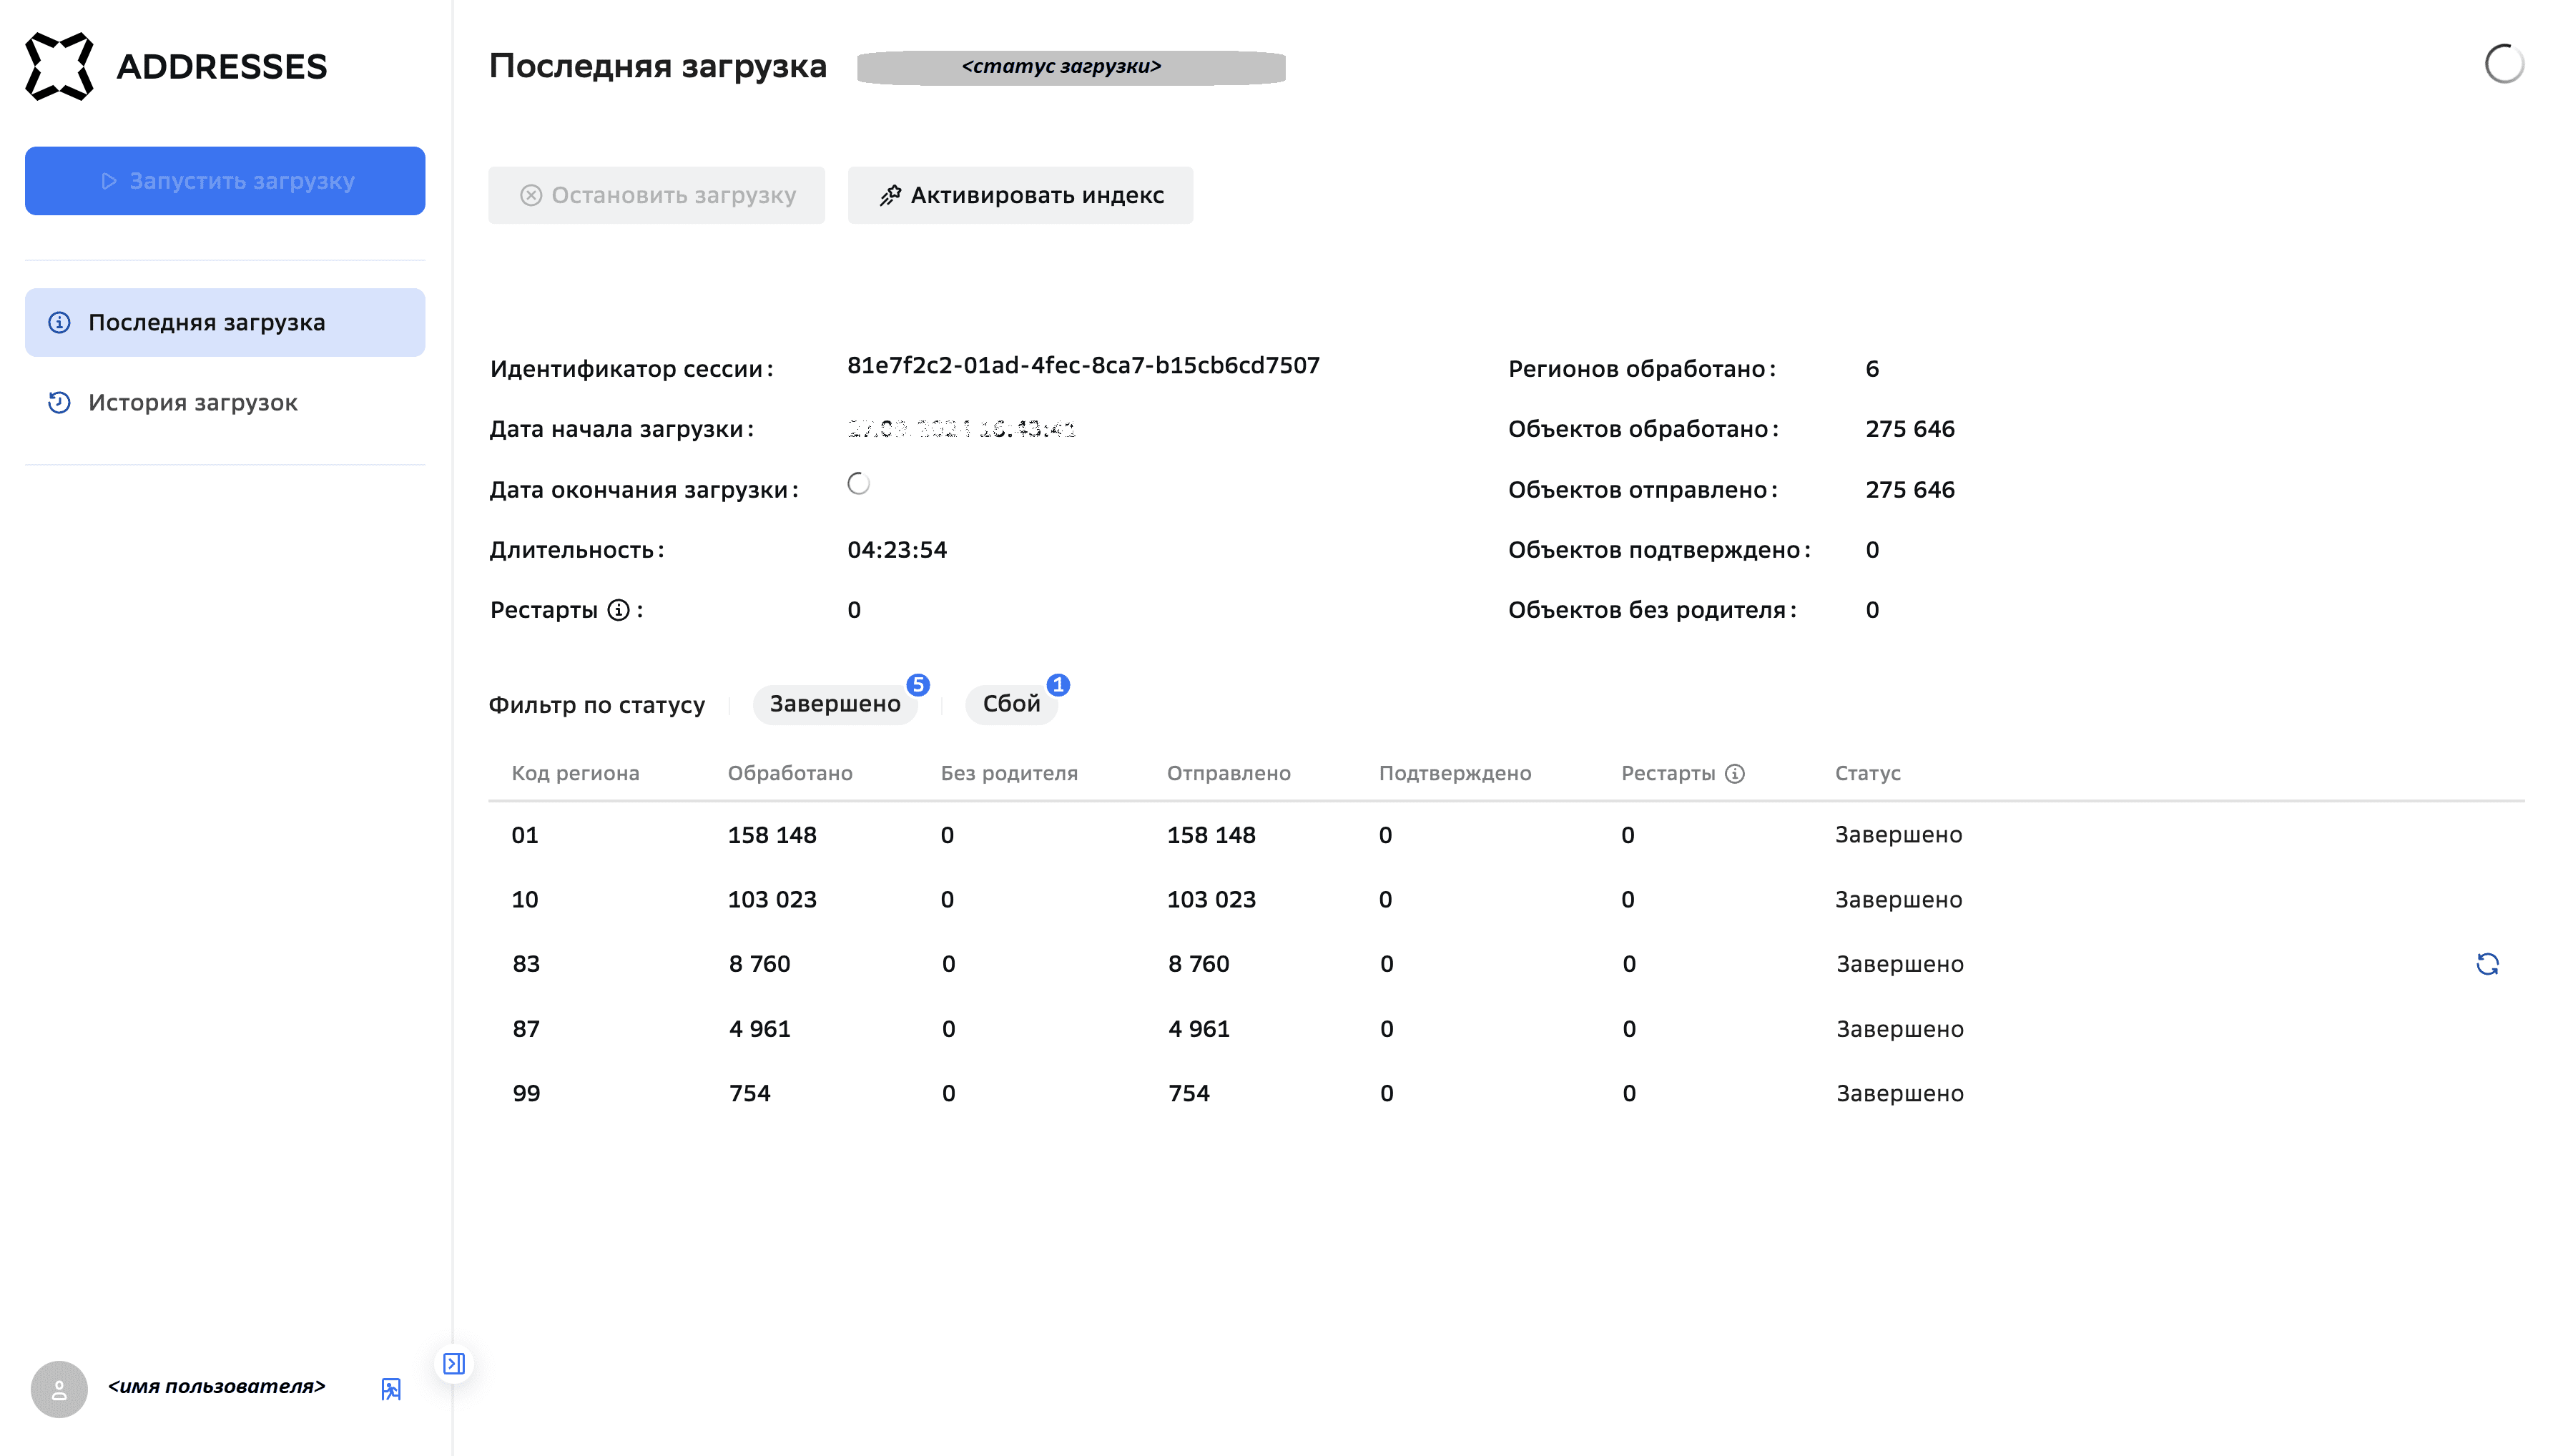Click the sidebar collapse panel icon
This screenshot has width=2563, height=1456.
(454, 1364)
